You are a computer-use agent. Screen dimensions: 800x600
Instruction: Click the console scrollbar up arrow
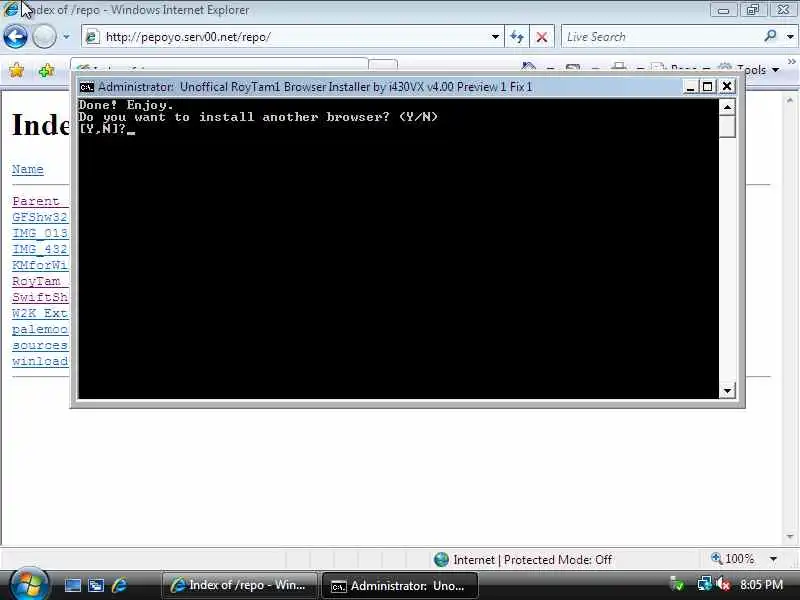coord(727,107)
